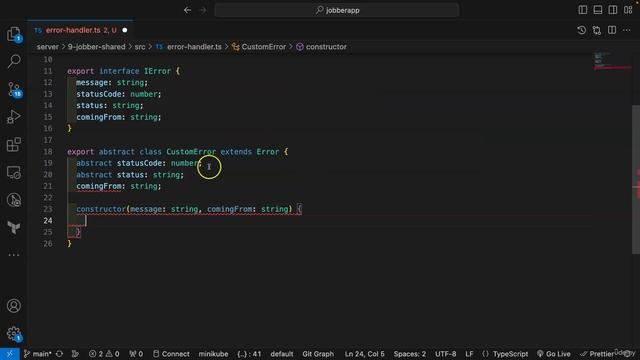Click the src breadcrumb
This screenshot has width=640, height=360.
(140, 47)
